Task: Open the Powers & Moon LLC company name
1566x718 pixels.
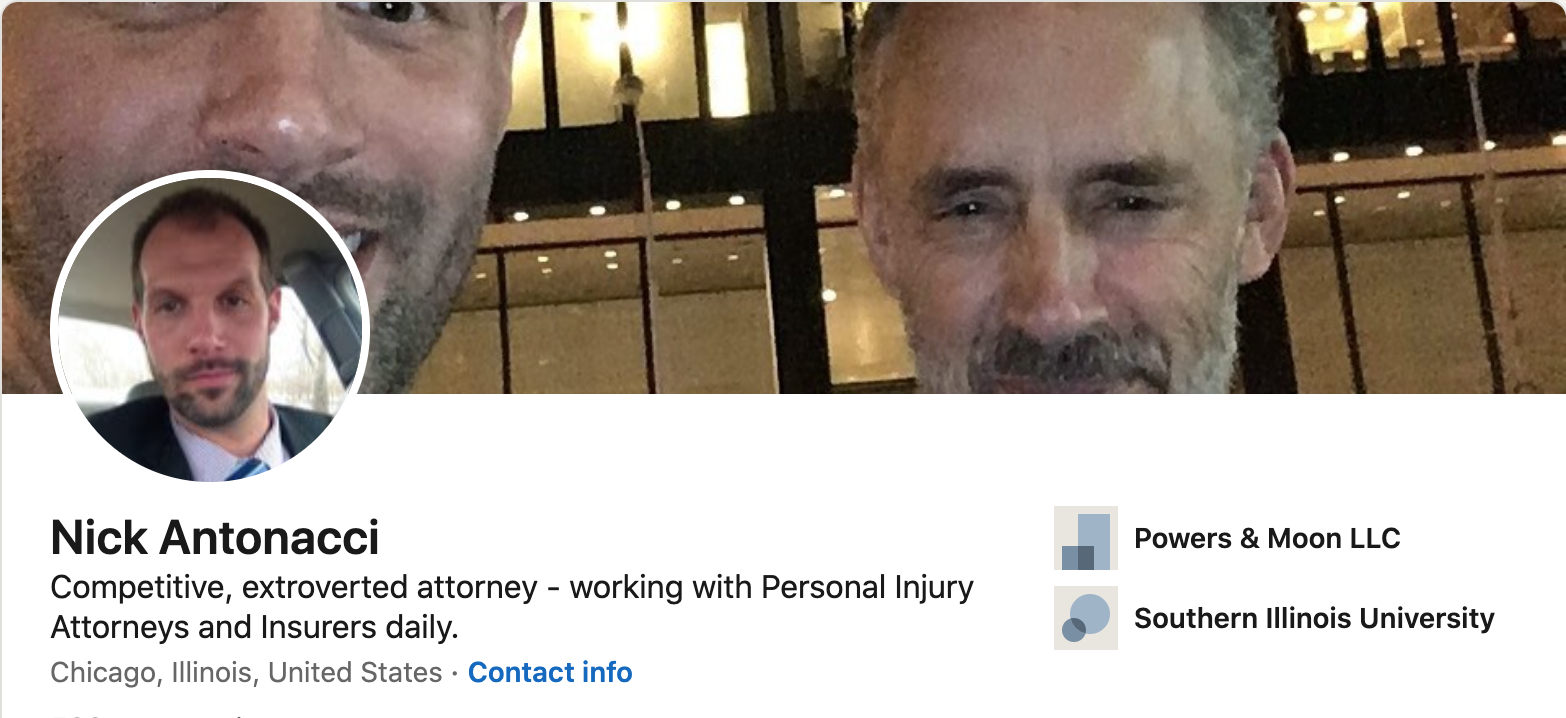Action: pyautogui.click(x=1267, y=538)
